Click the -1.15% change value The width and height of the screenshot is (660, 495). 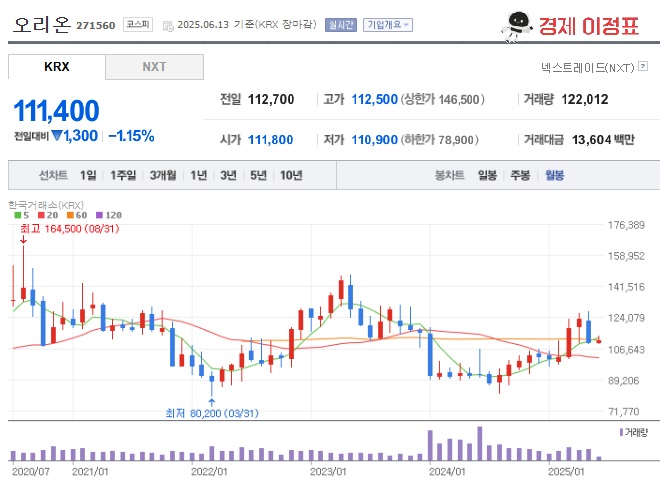[x=131, y=136]
